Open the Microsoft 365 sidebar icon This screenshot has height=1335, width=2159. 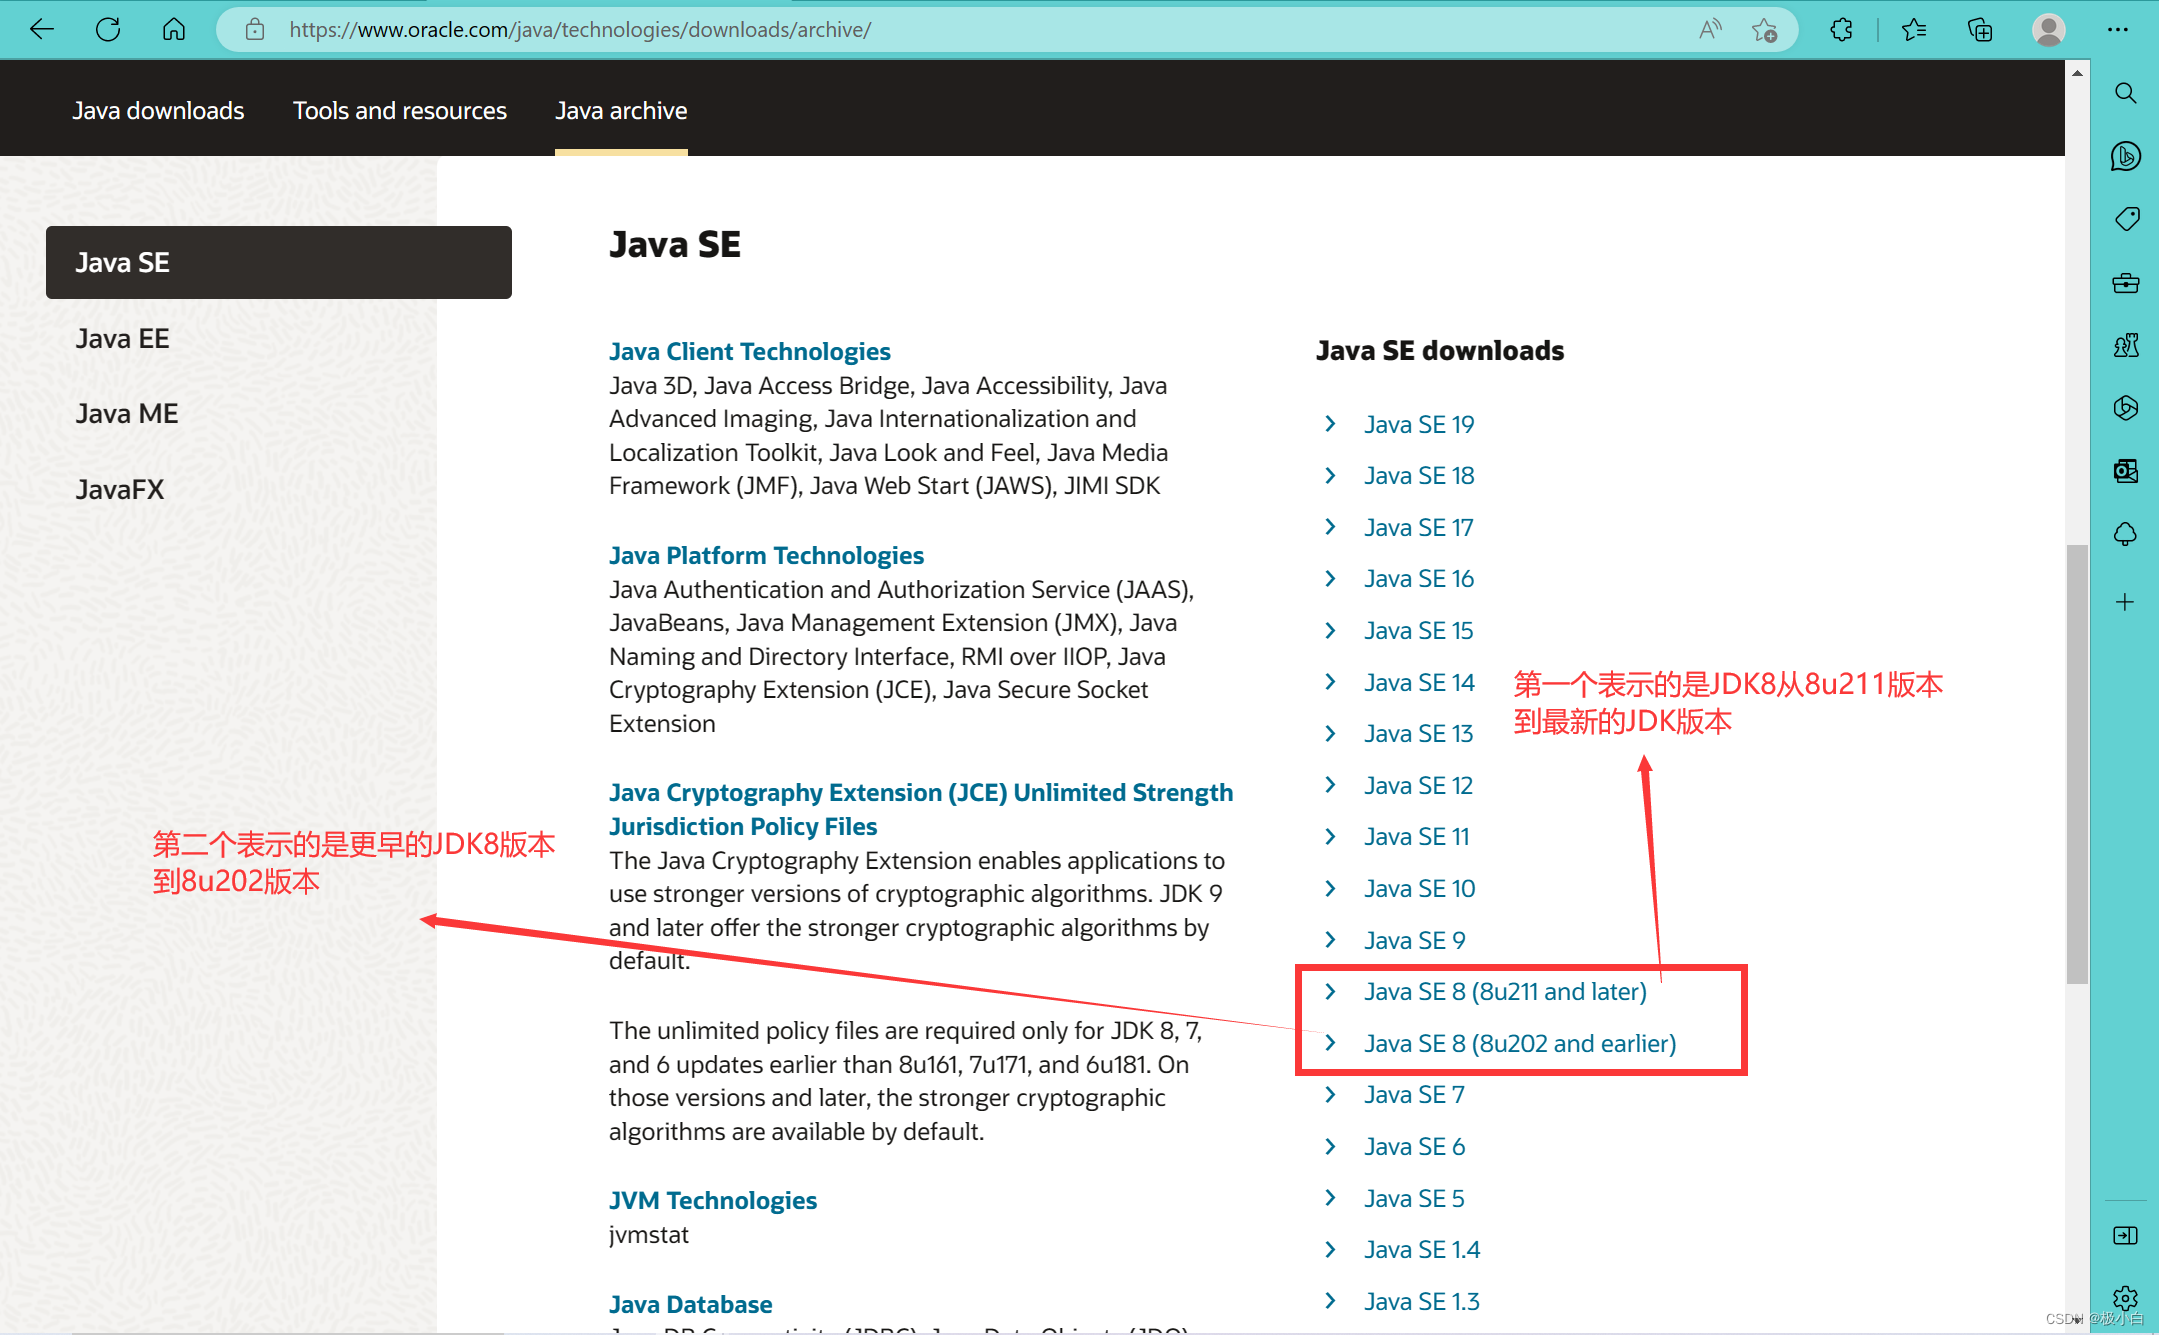pos(2125,408)
